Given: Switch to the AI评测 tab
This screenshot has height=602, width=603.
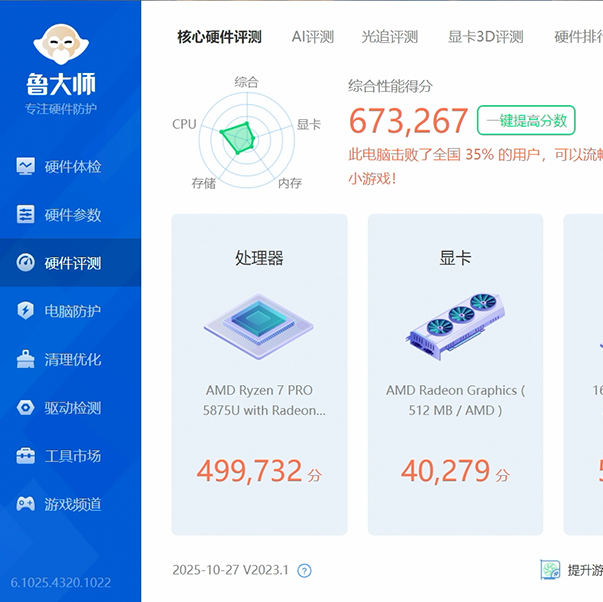Looking at the screenshot, I should click(312, 37).
